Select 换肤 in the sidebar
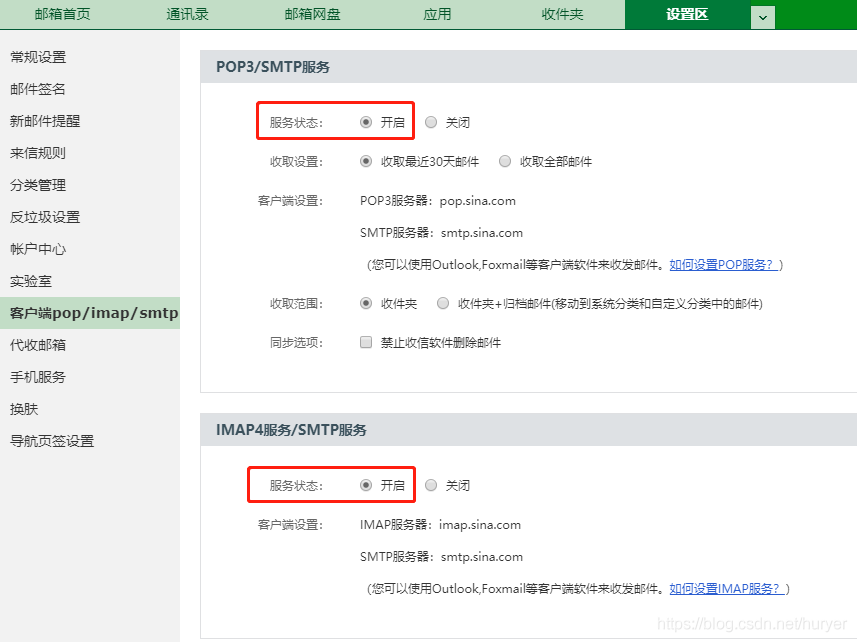 coord(24,409)
